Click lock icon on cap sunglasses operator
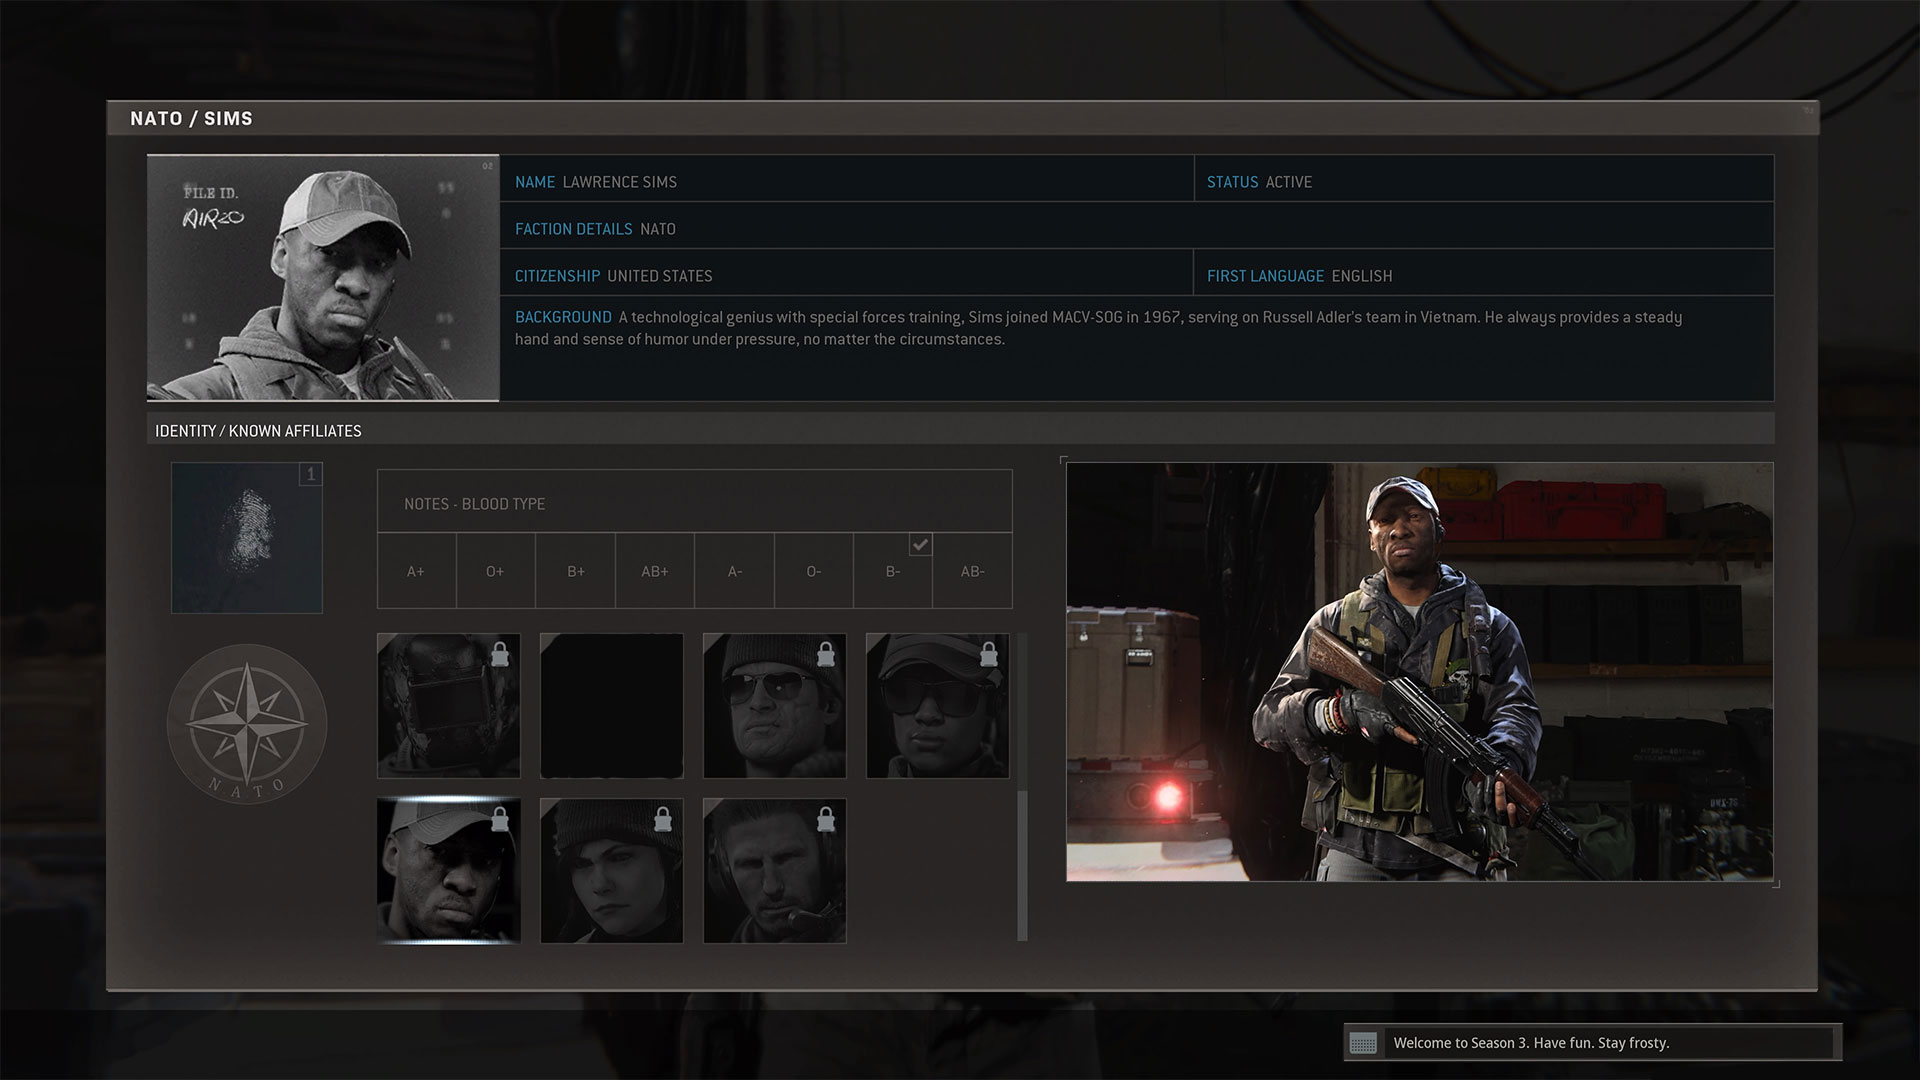Viewport: 1920px width, 1080px height. pos(989,654)
